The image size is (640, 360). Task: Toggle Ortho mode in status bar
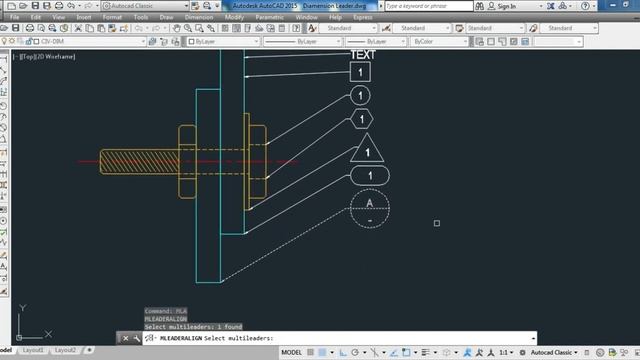tap(343, 352)
